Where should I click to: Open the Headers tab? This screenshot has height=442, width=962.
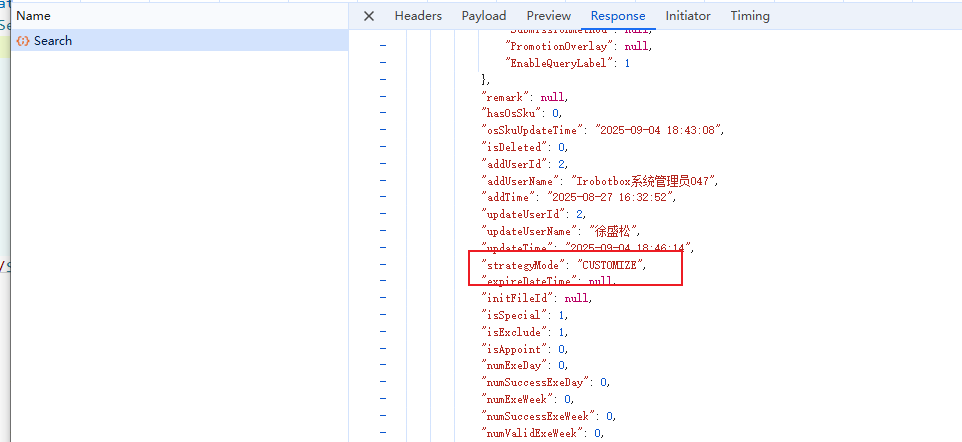coord(418,16)
